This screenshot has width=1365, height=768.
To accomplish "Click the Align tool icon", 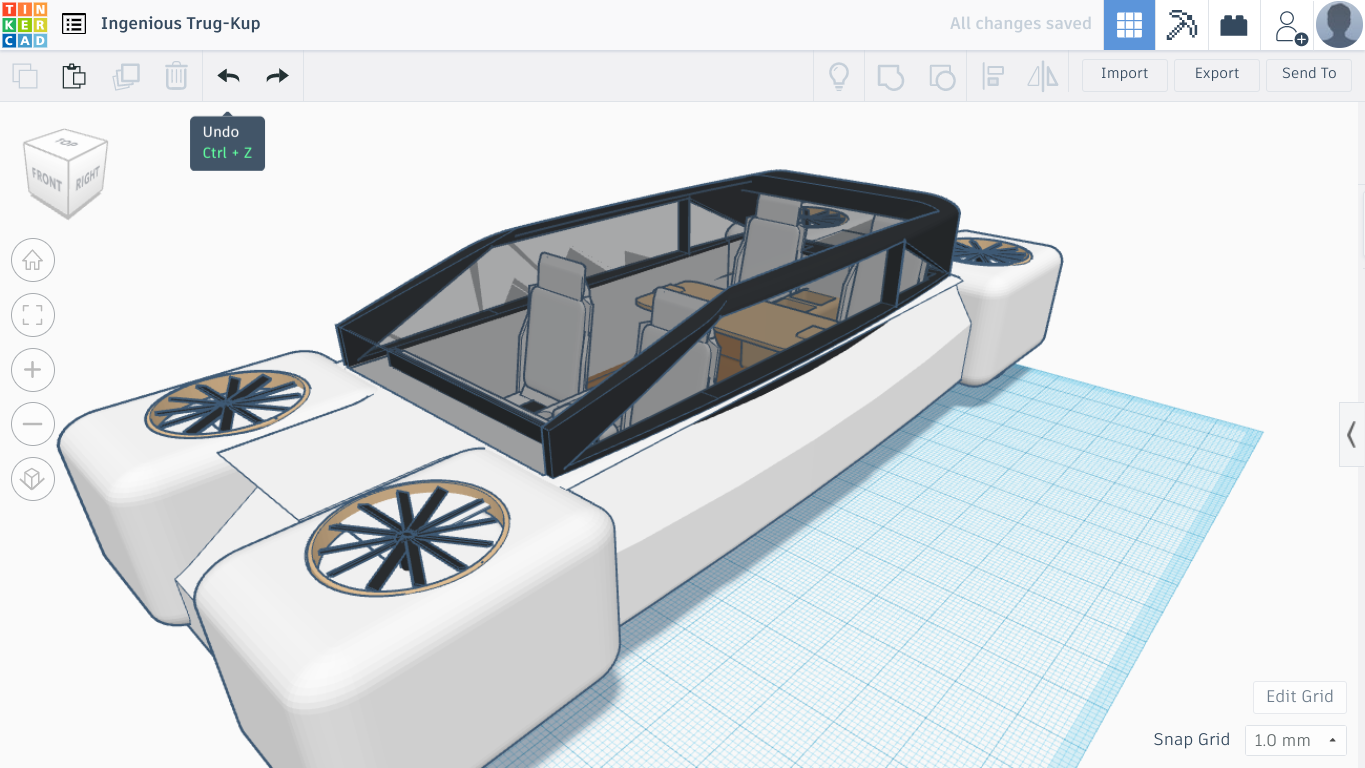I will pyautogui.click(x=993, y=76).
